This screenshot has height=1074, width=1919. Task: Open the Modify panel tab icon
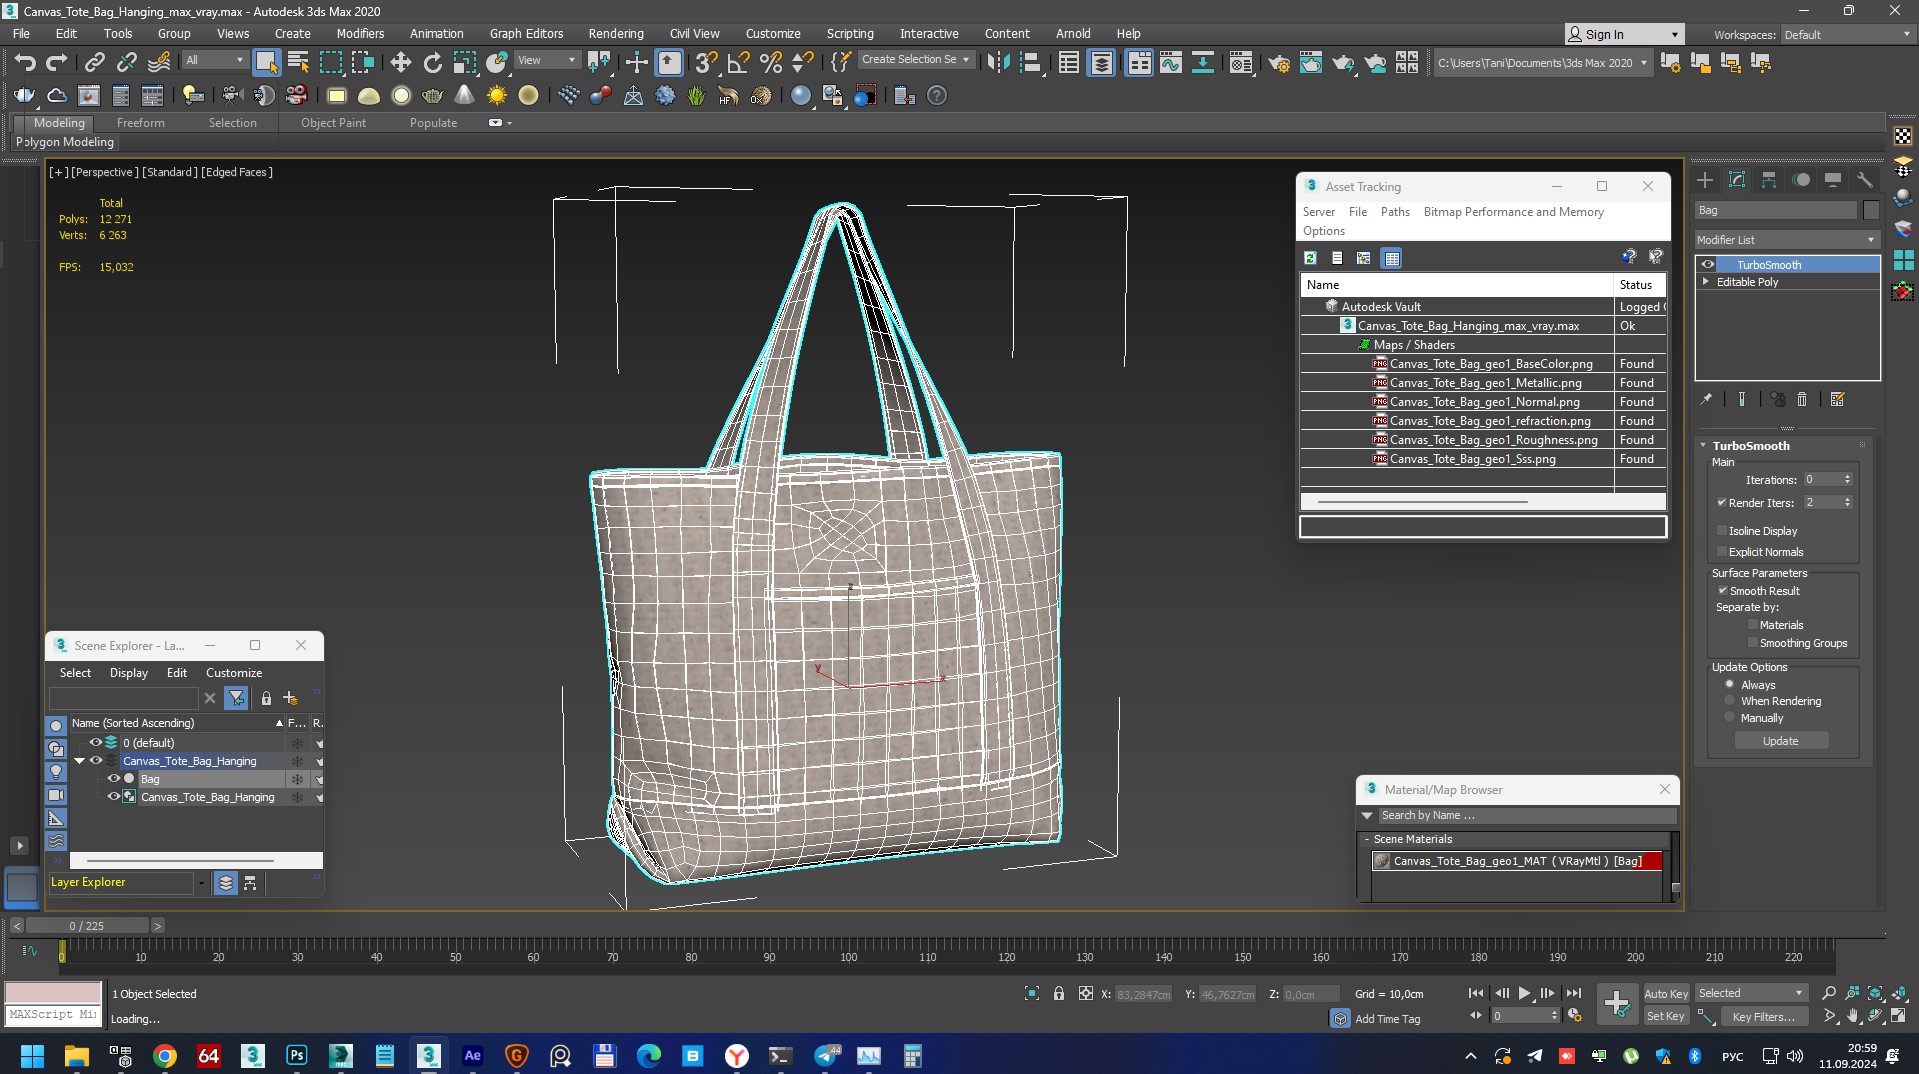click(1737, 180)
